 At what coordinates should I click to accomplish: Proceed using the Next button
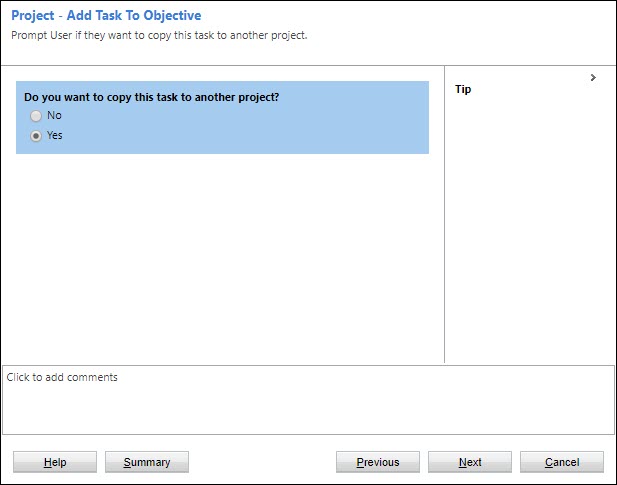coord(470,462)
